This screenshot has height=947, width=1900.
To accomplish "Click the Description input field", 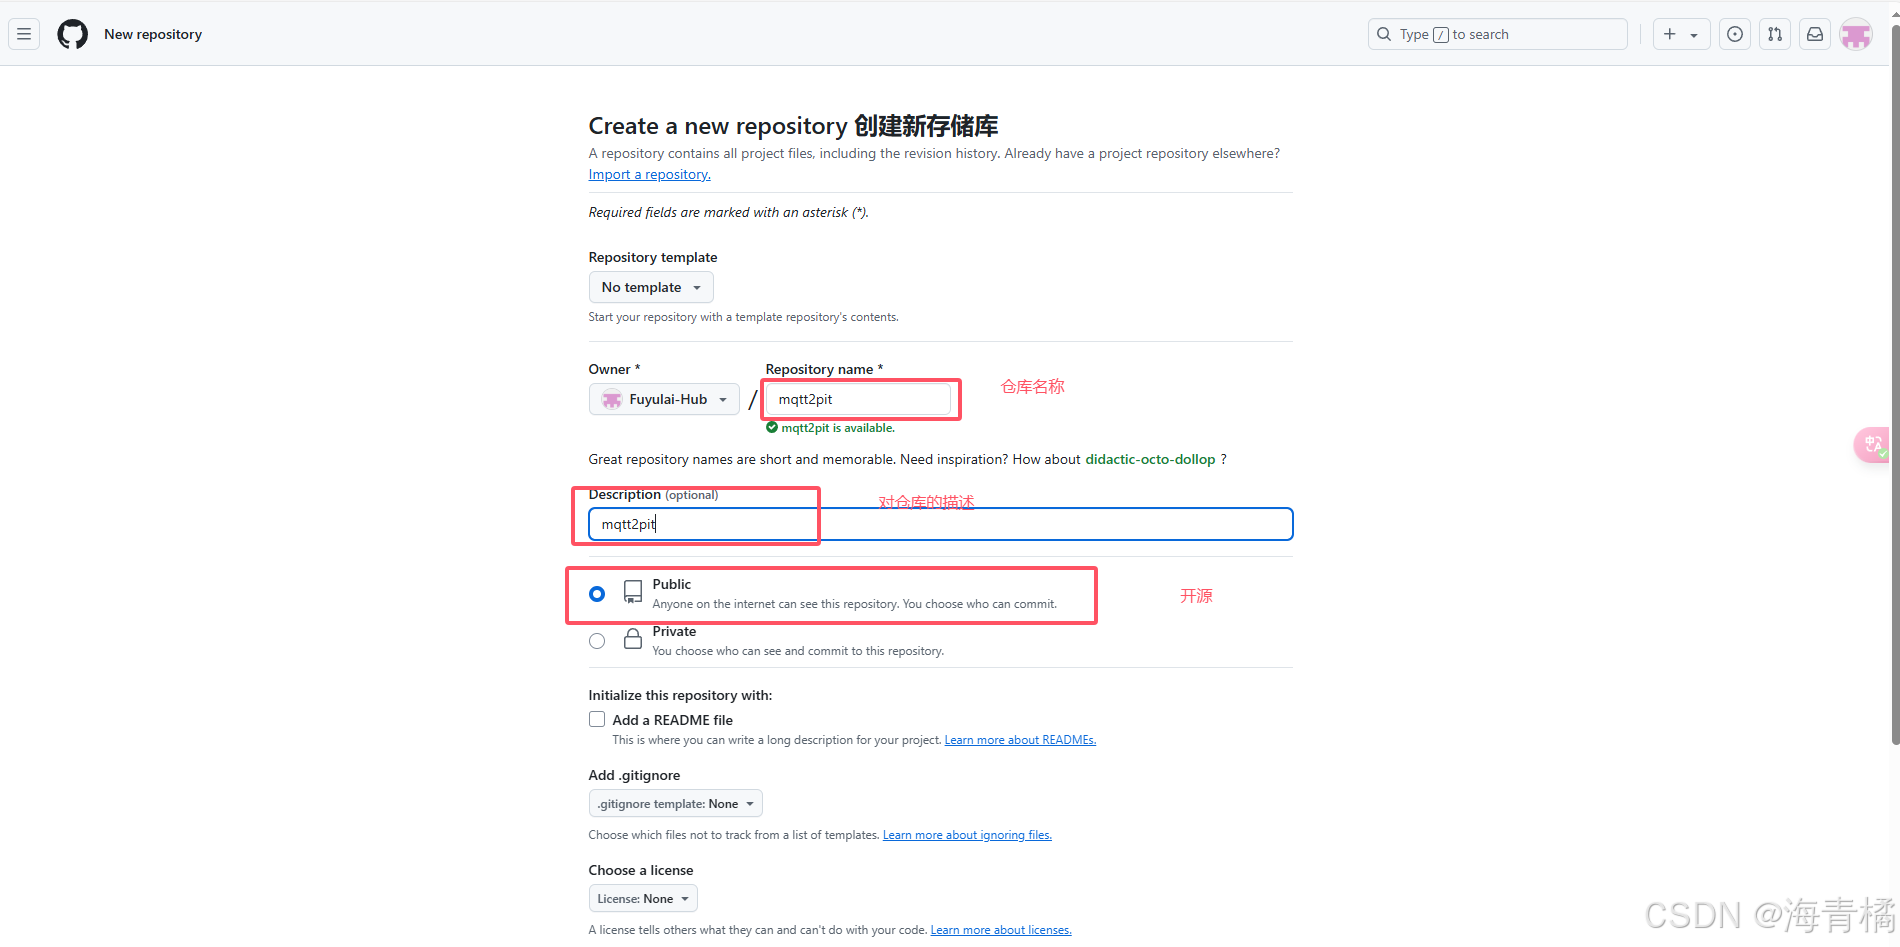I will [x=940, y=524].
